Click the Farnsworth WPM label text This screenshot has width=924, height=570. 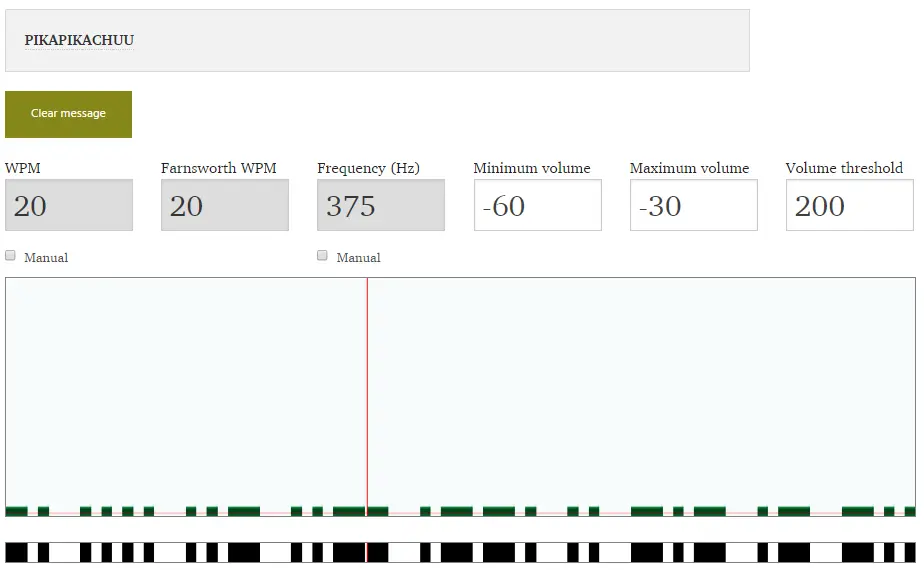pos(218,168)
